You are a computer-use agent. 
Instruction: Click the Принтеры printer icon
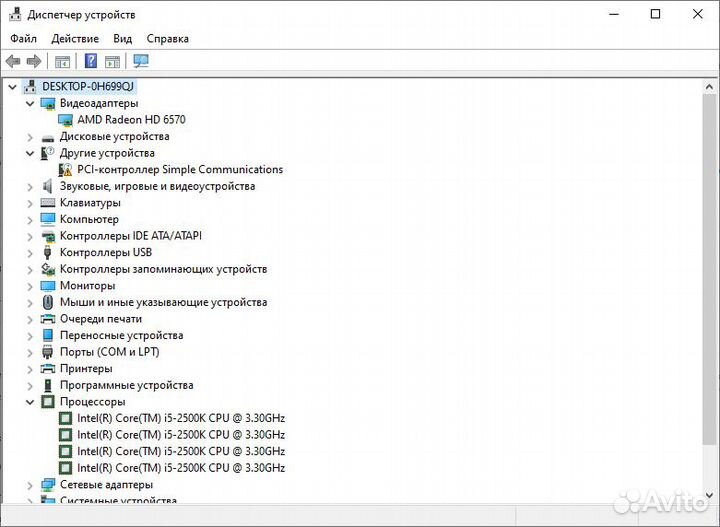click(x=48, y=369)
